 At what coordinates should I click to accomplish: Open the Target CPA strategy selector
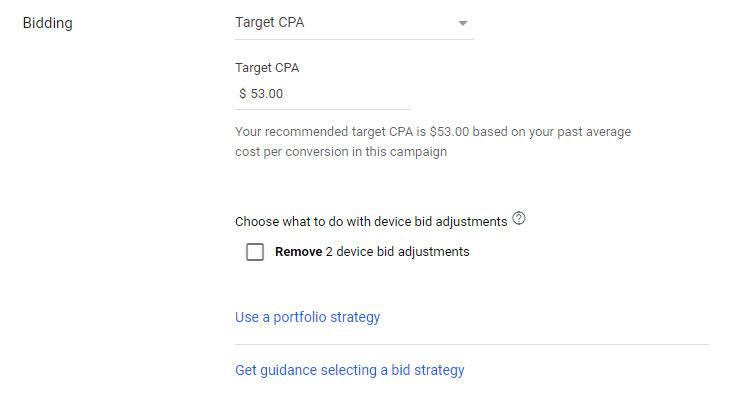pyautogui.click(x=355, y=22)
